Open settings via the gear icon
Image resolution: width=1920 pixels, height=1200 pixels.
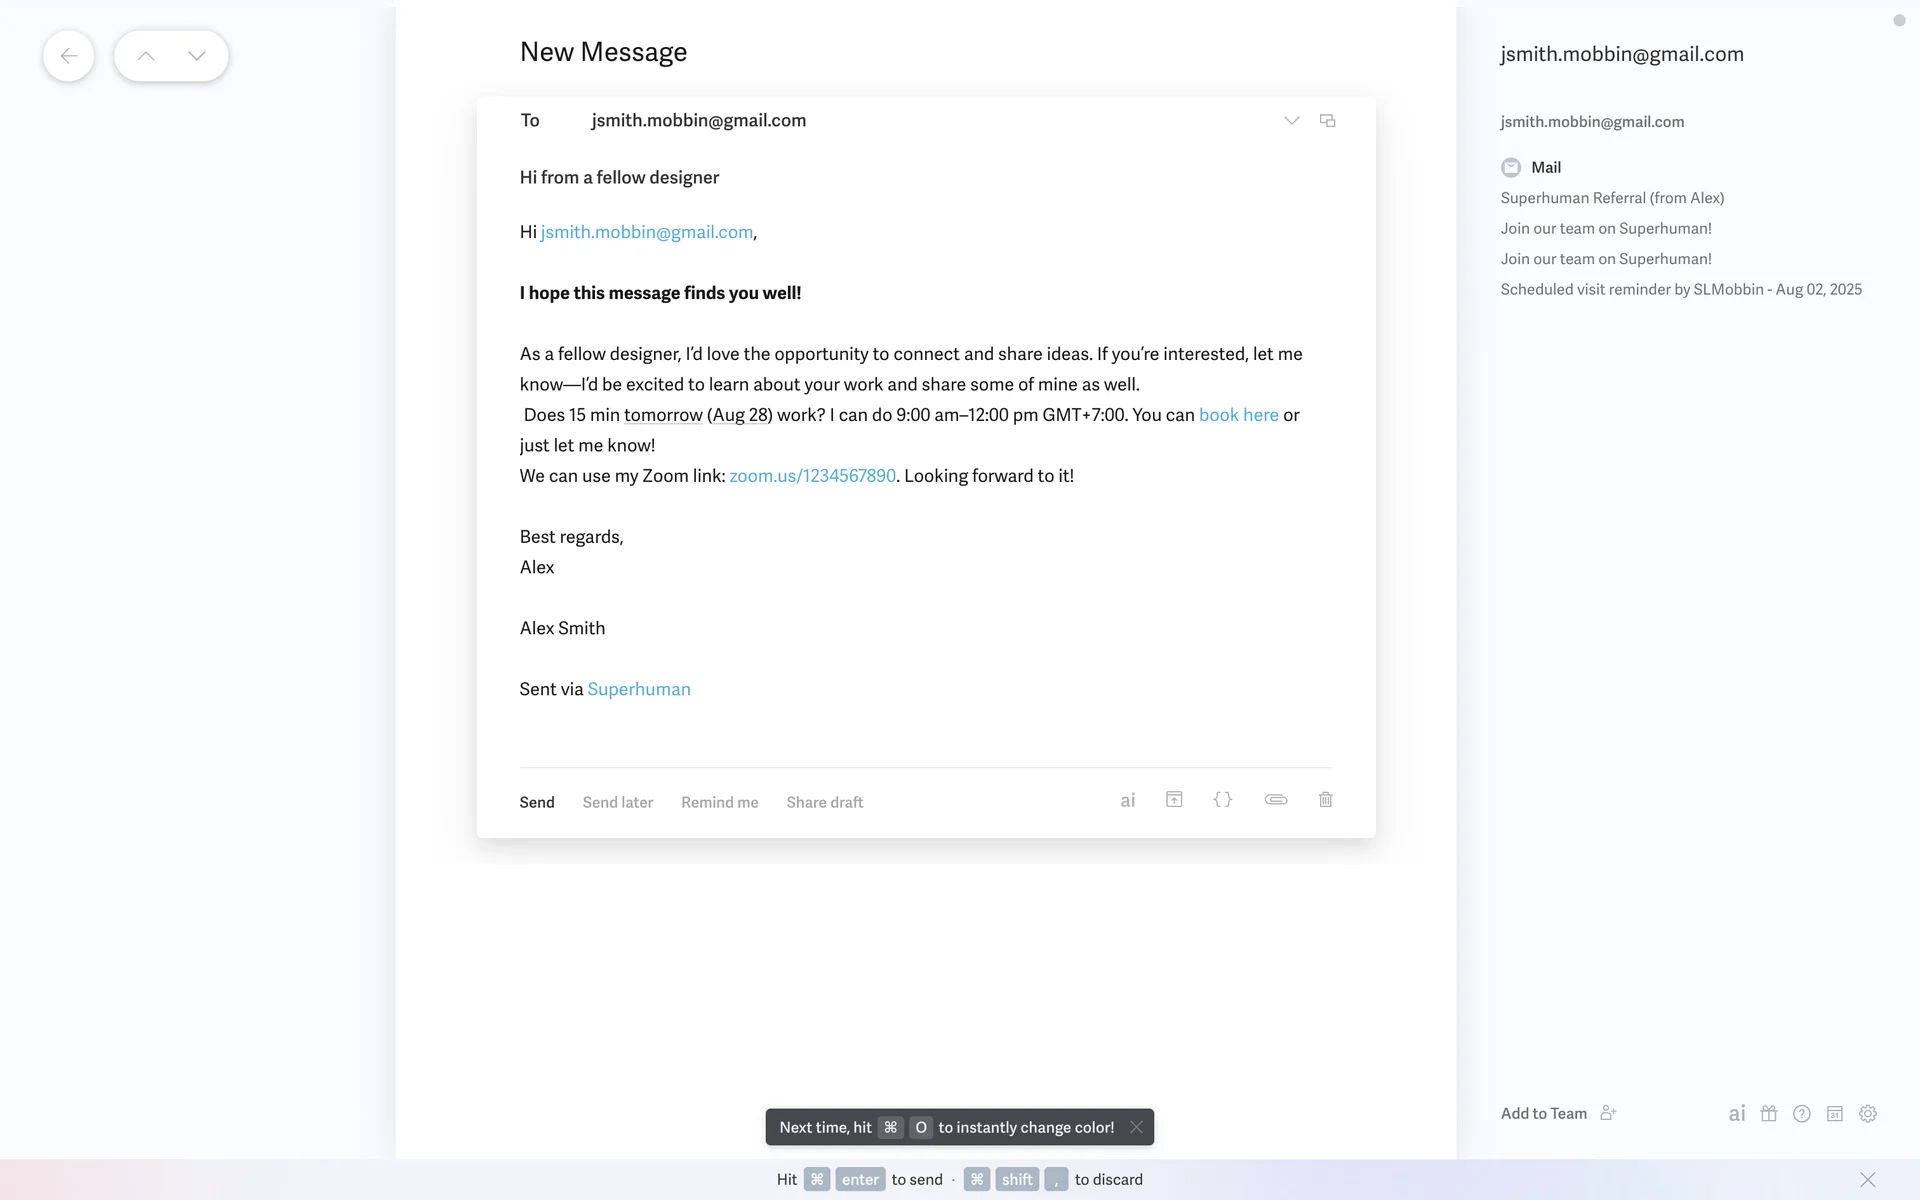(1867, 1114)
